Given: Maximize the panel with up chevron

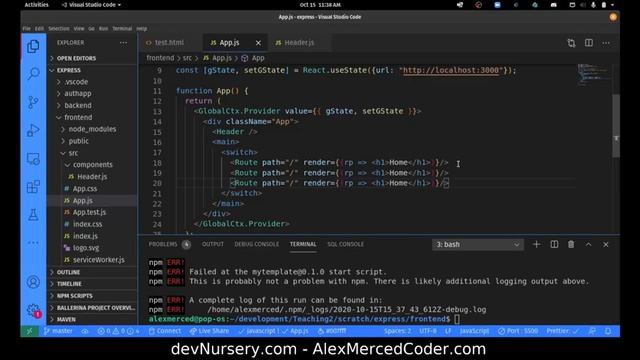Looking at the screenshot, I should (x=588, y=244).
